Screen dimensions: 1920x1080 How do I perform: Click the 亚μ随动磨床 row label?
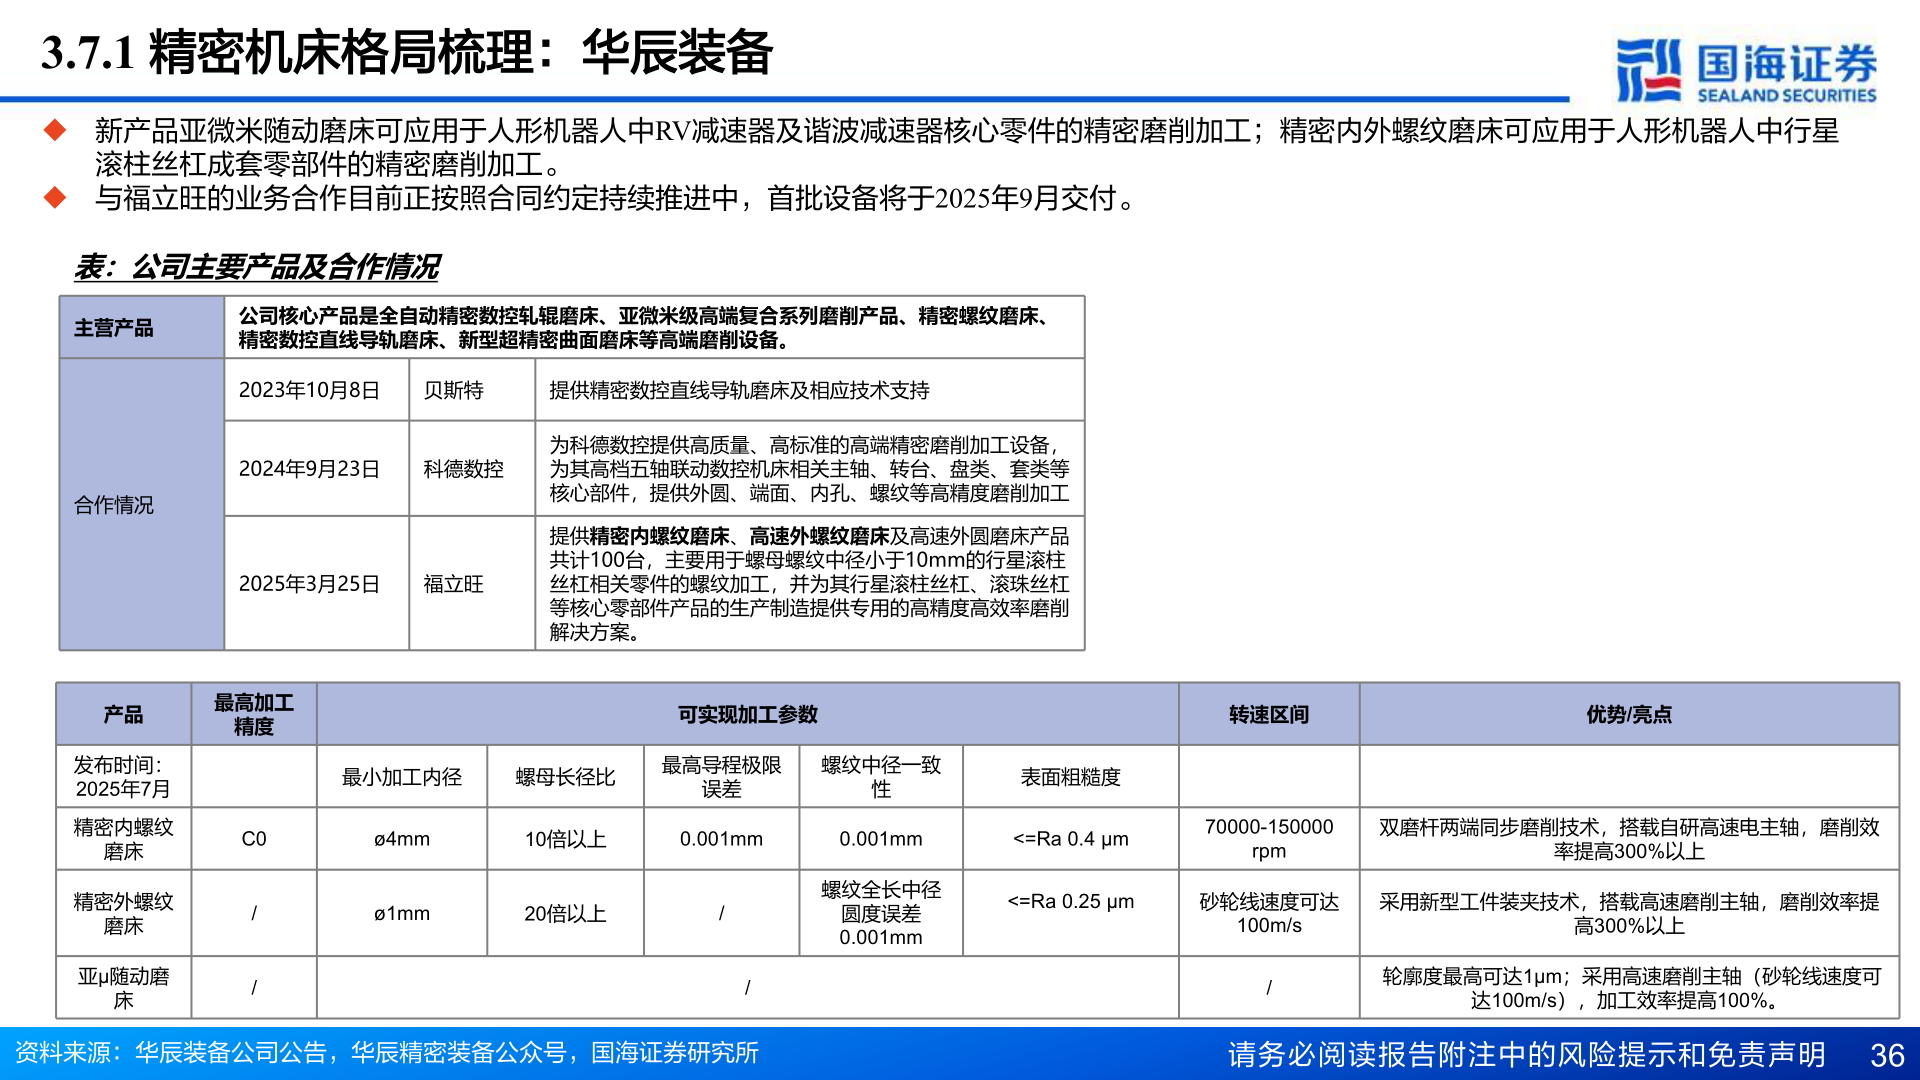tap(123, 988)
